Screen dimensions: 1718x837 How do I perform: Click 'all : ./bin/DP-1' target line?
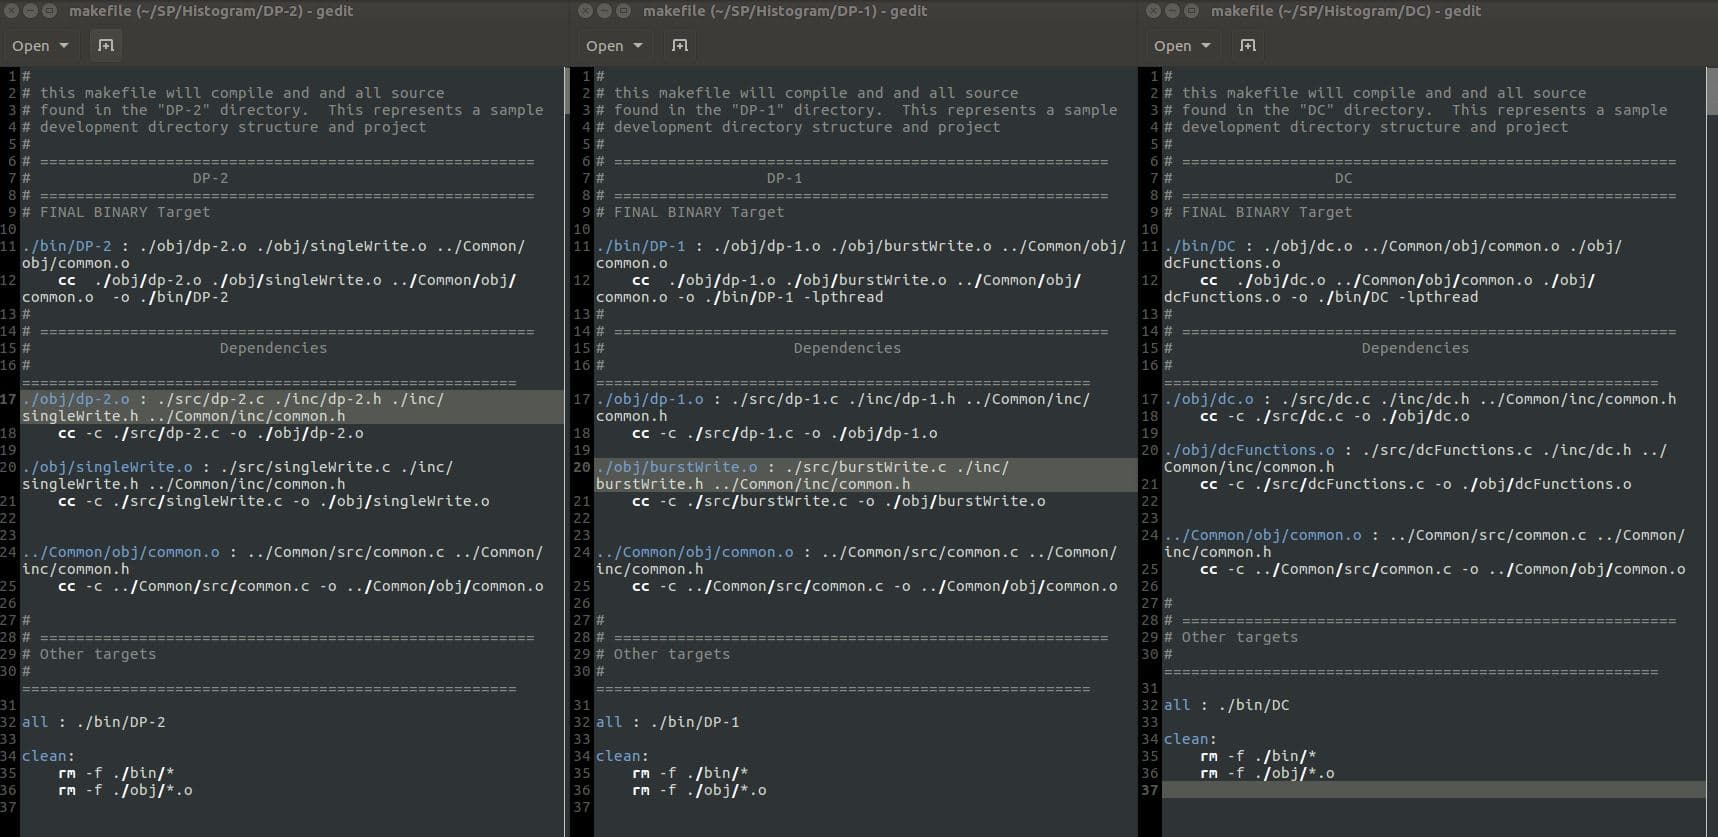(x=668, y=722)
